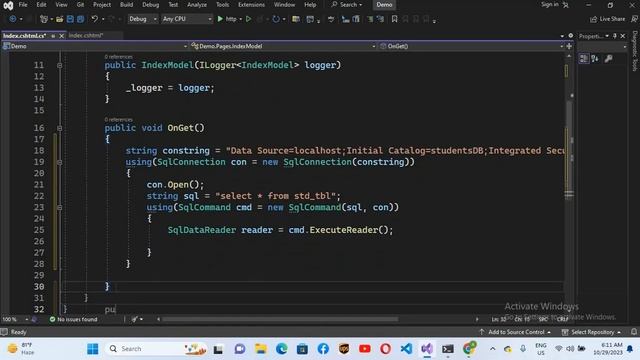The height and width of the screenshot is (360, 640).
Task: Collapse the IndexModel constructor at line 11
Action: 60,65
